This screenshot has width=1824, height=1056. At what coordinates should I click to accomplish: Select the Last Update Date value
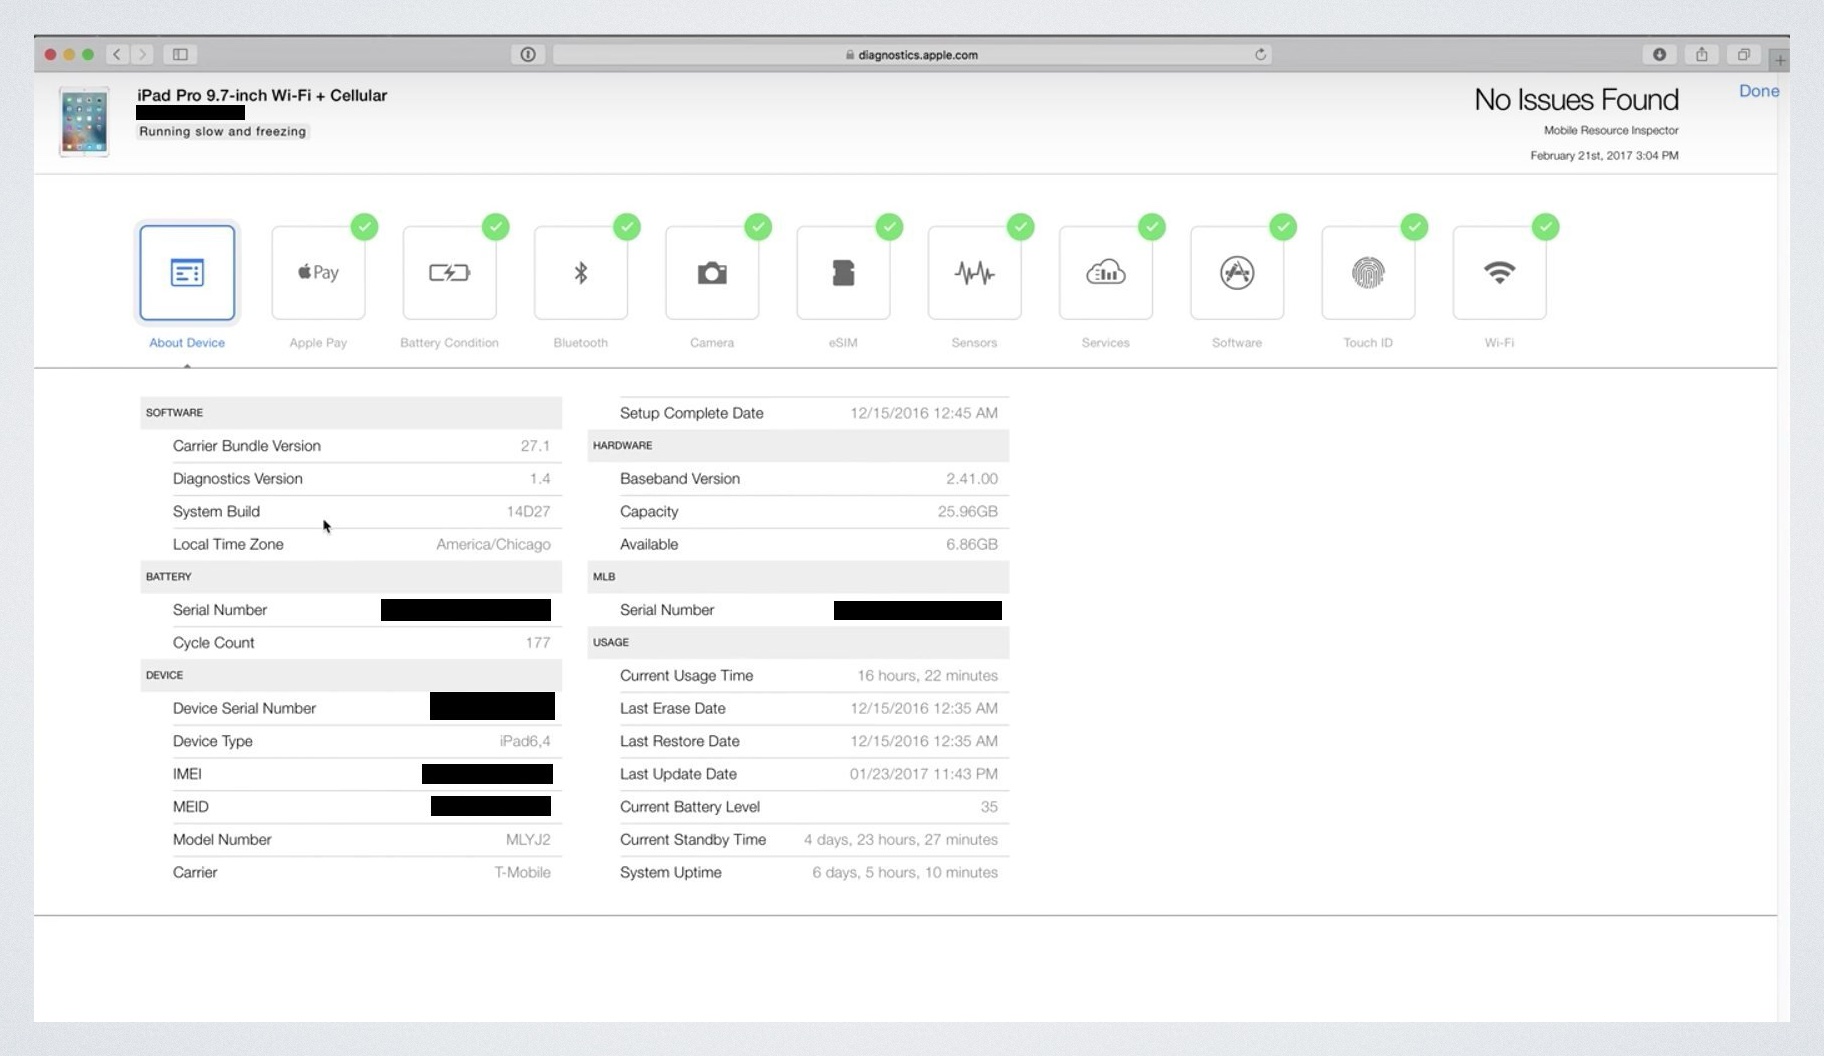[x=924, y=773]
